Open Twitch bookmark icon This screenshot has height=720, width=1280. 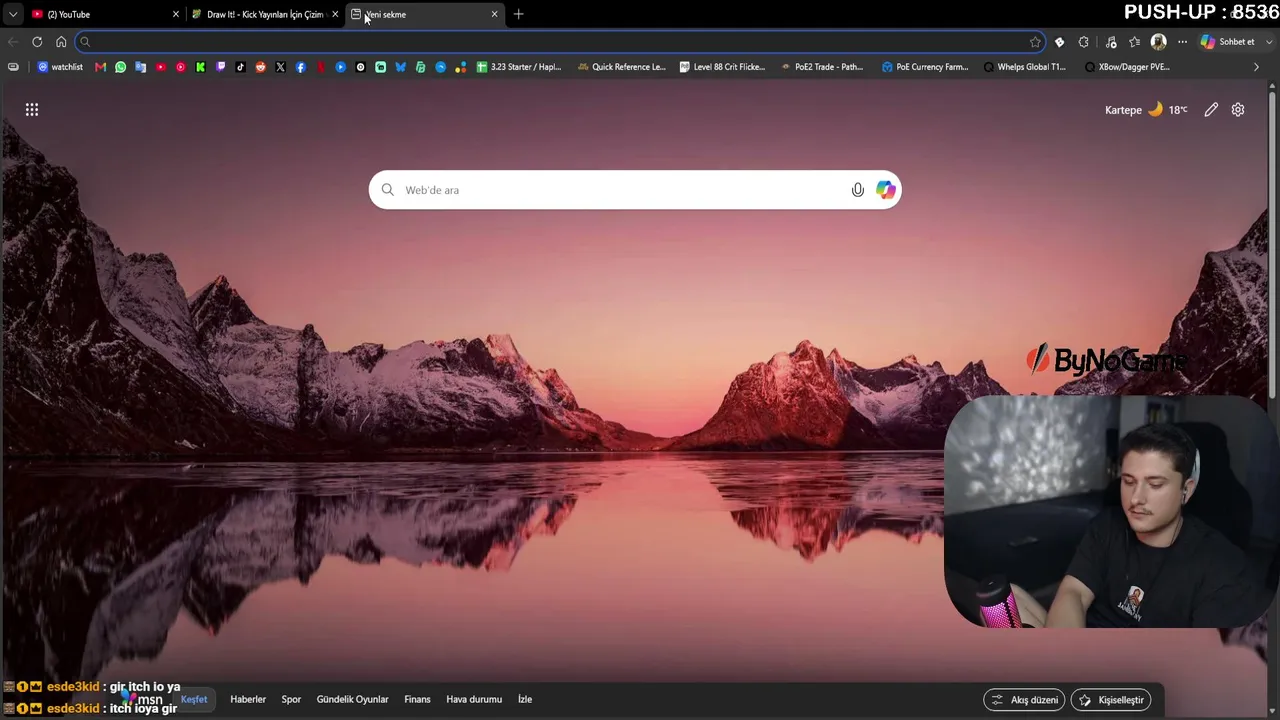point(220,67)
